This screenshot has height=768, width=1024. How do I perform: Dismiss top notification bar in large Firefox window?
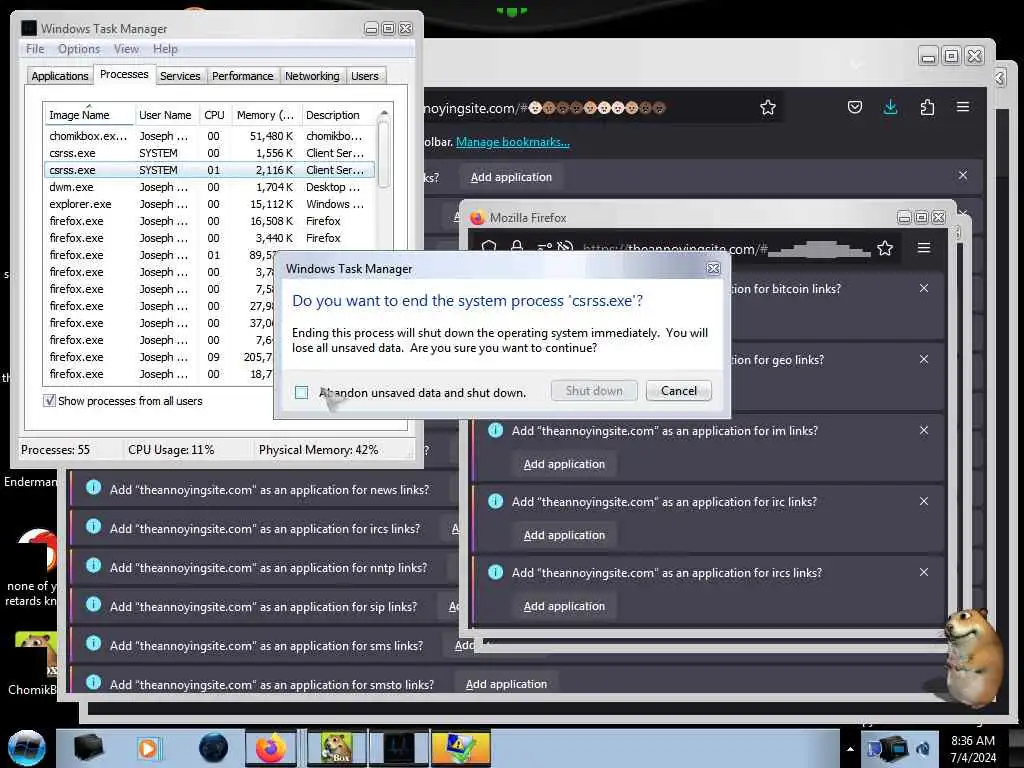click(x=963, y=175)
